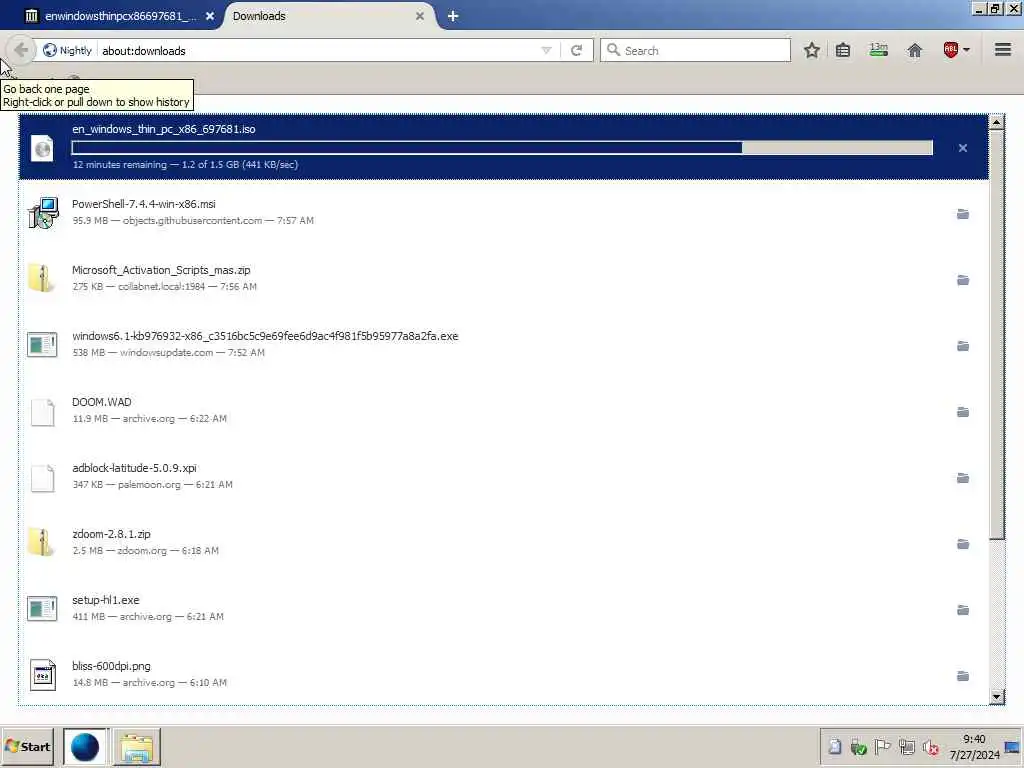
Task: Open containing folder for PowerShell-7.4.4 msi
Action: (x=963, y=214)
